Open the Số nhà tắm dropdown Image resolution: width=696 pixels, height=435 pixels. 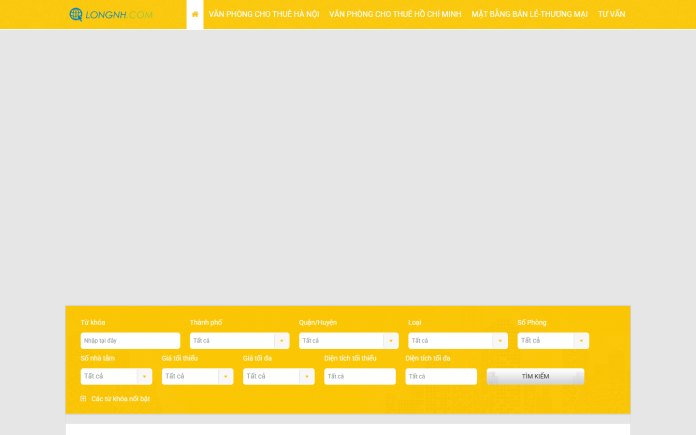pos(116,376)
